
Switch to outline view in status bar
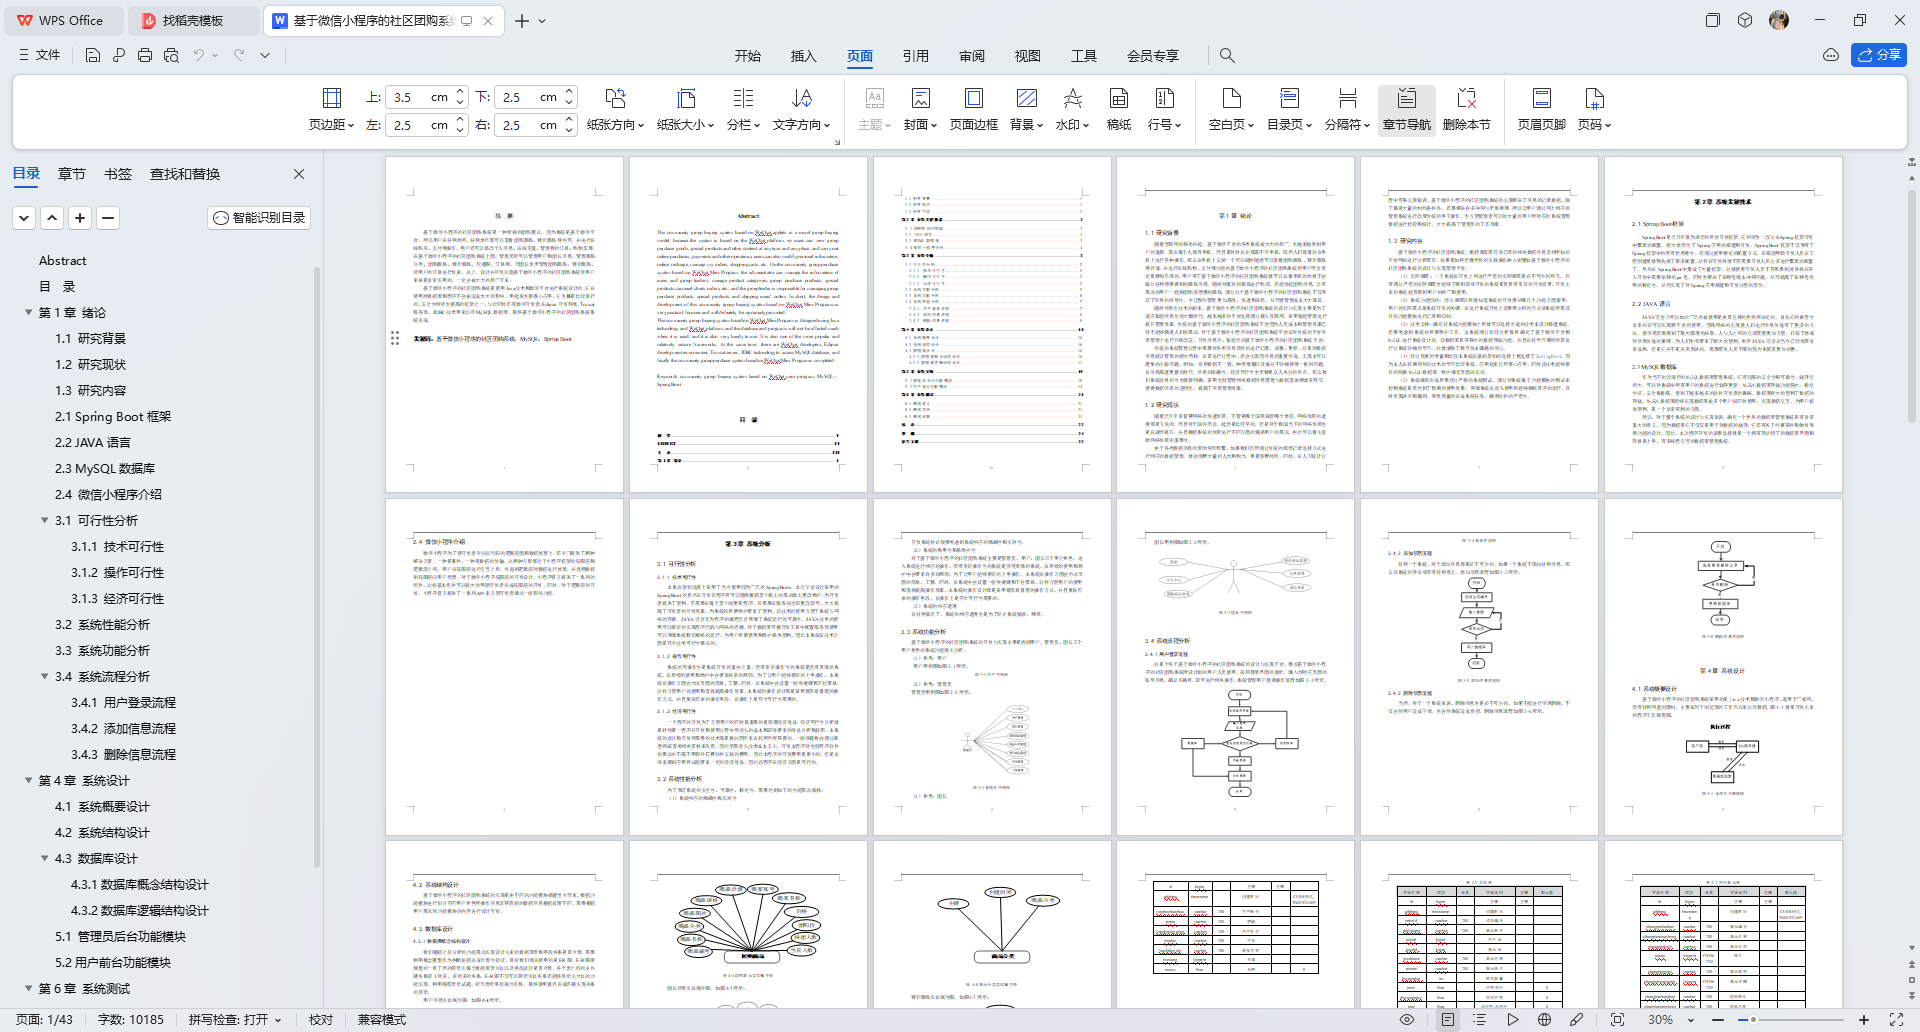(1479, 1019)
